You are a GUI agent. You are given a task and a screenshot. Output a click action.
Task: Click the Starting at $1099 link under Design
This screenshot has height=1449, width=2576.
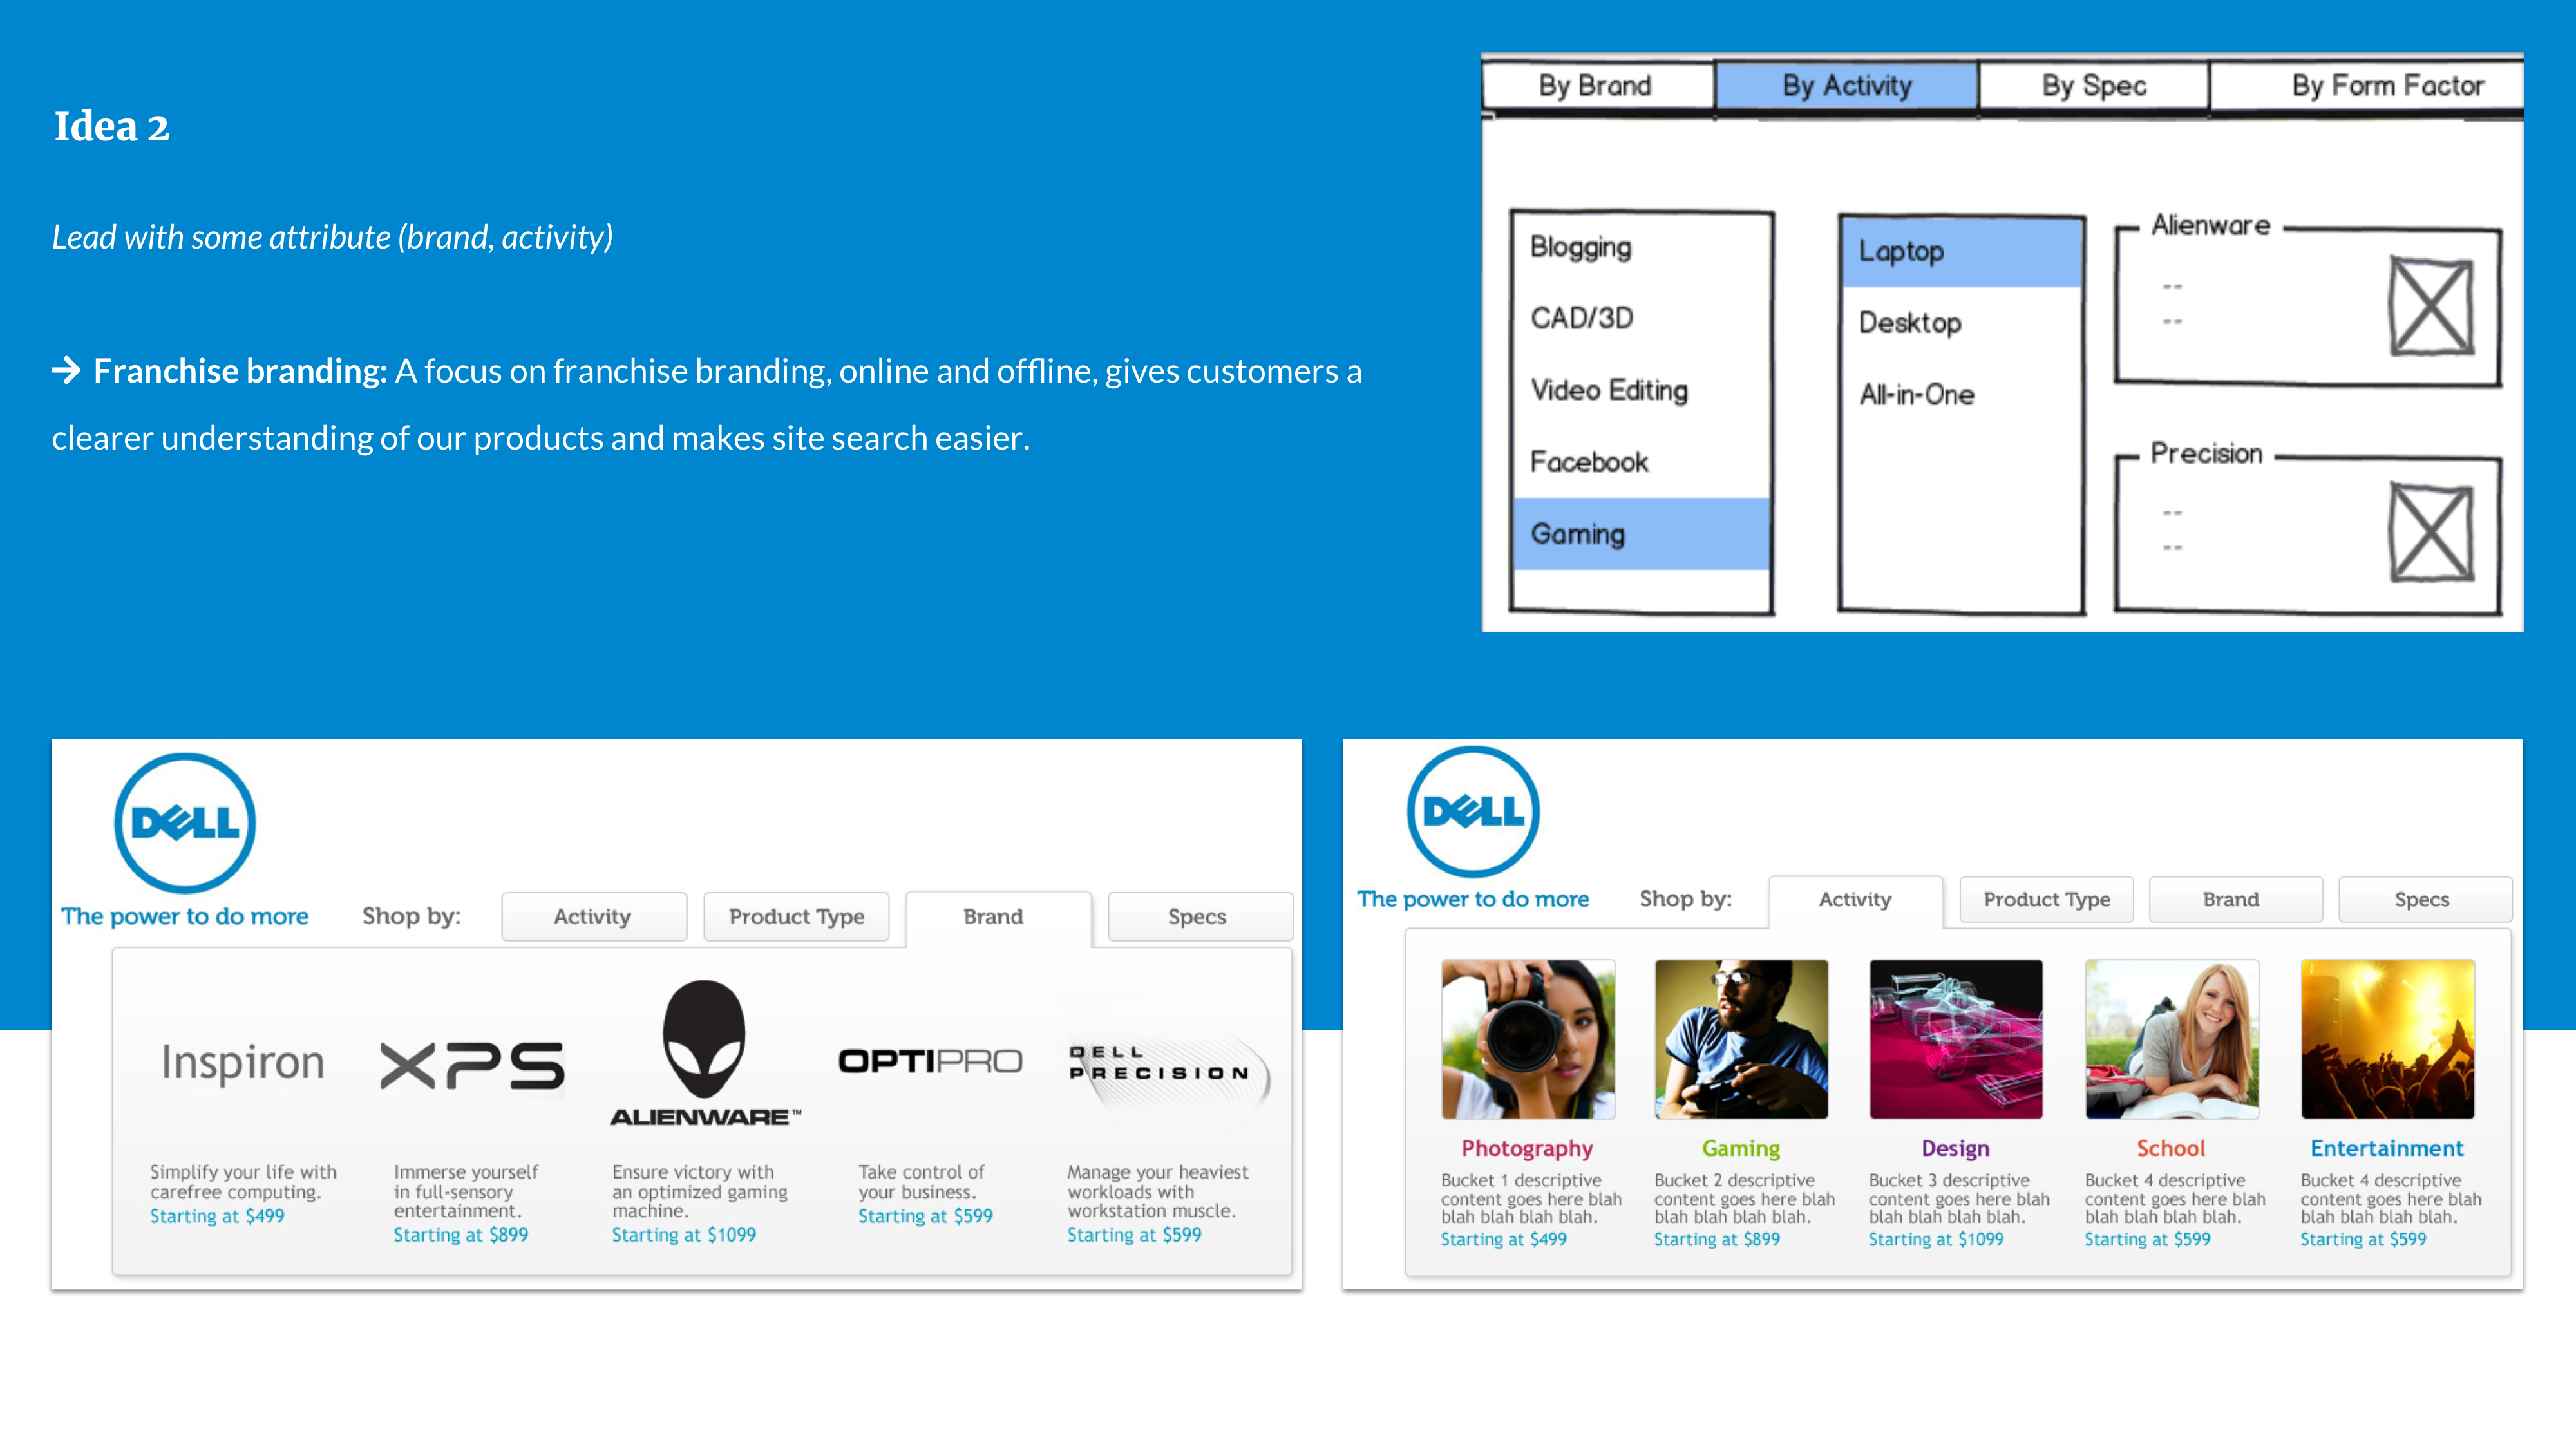coord(1936,1239)
